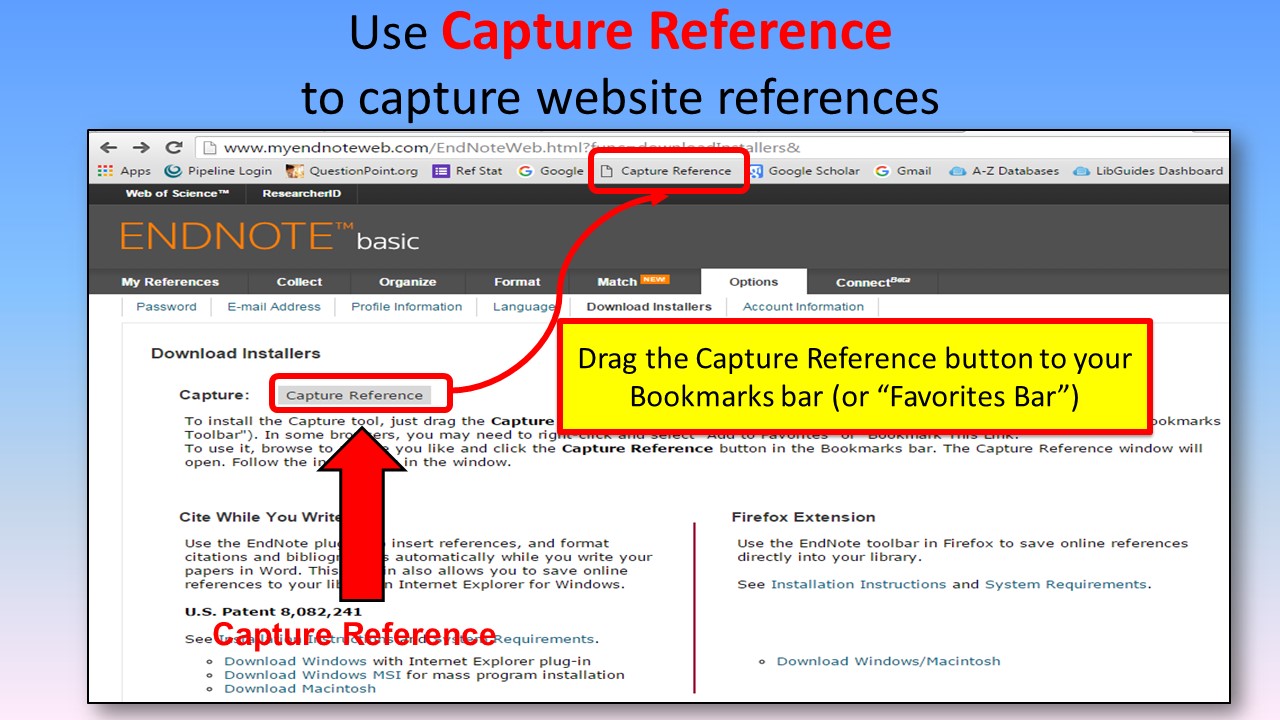The image size is (1280, 720).
Task: Click the browser back arrow
Action: [109, 146]
